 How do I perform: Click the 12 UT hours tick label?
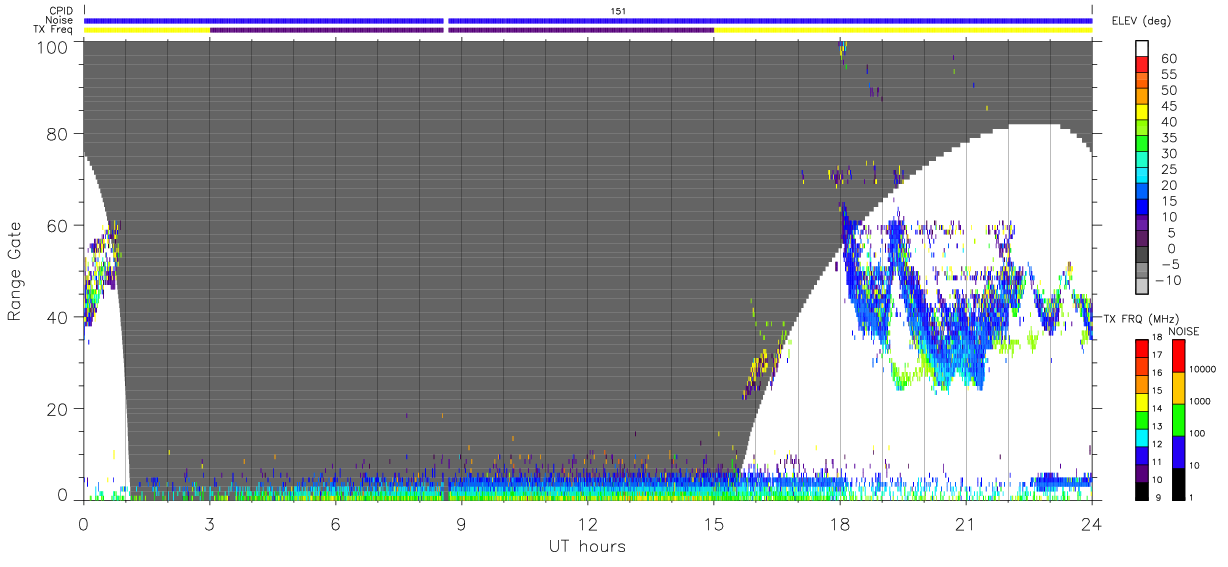[x=588, y=525]
